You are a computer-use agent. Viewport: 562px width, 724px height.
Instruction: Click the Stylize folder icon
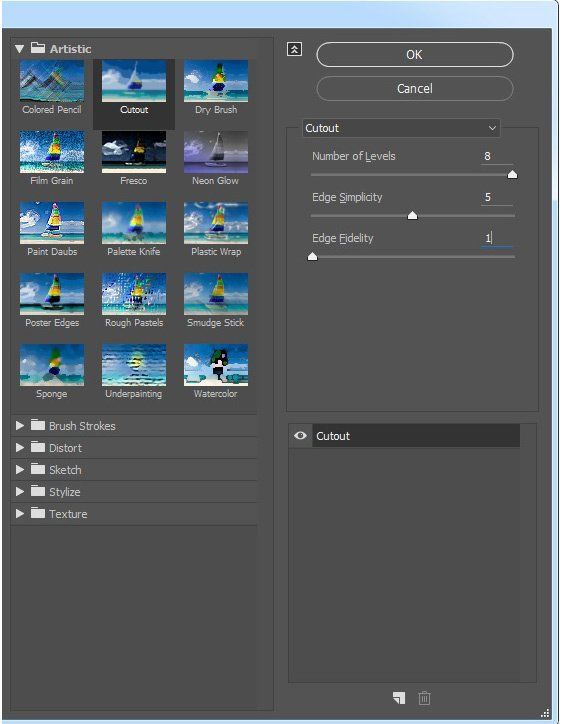coord(38,491)
